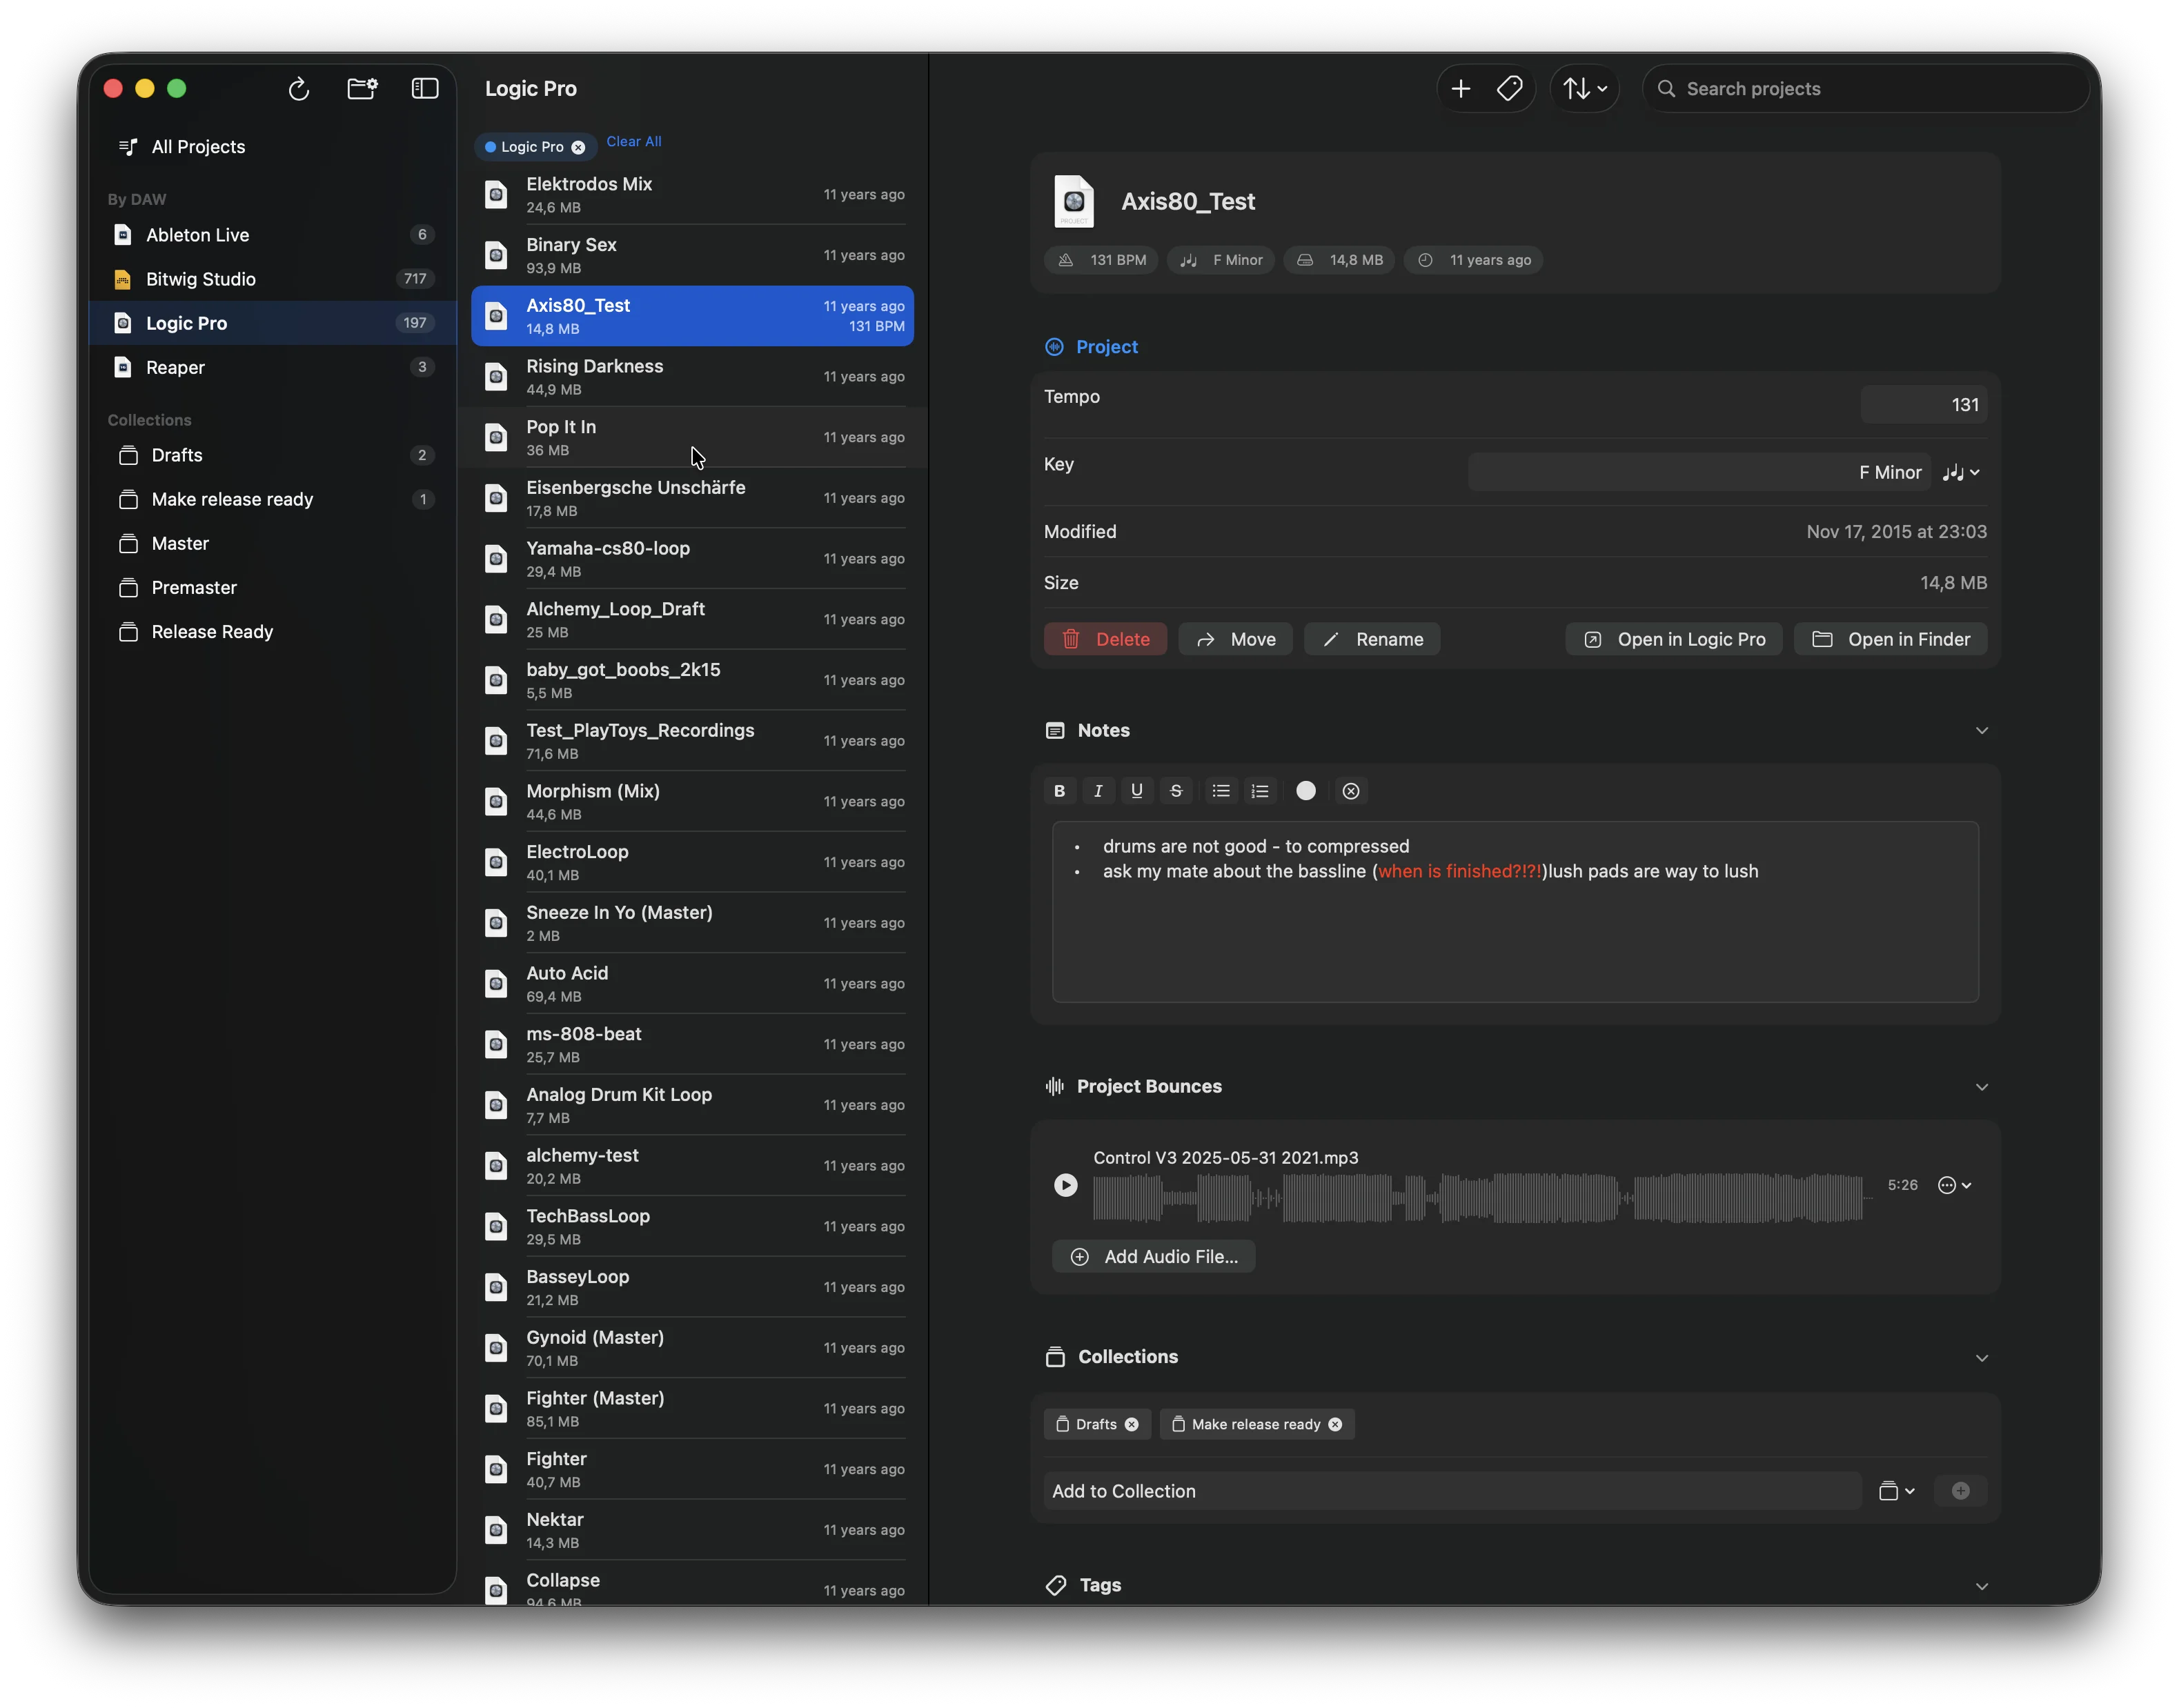Select the Rising Darkness project
Screen dimensions: 2179x1708
coord(692,377)
